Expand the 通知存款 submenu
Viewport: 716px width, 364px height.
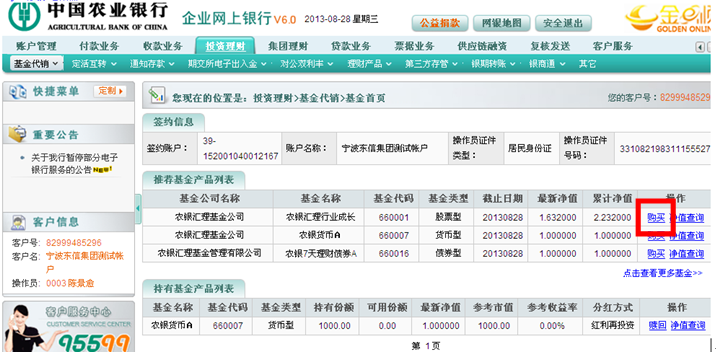(152, 64)
